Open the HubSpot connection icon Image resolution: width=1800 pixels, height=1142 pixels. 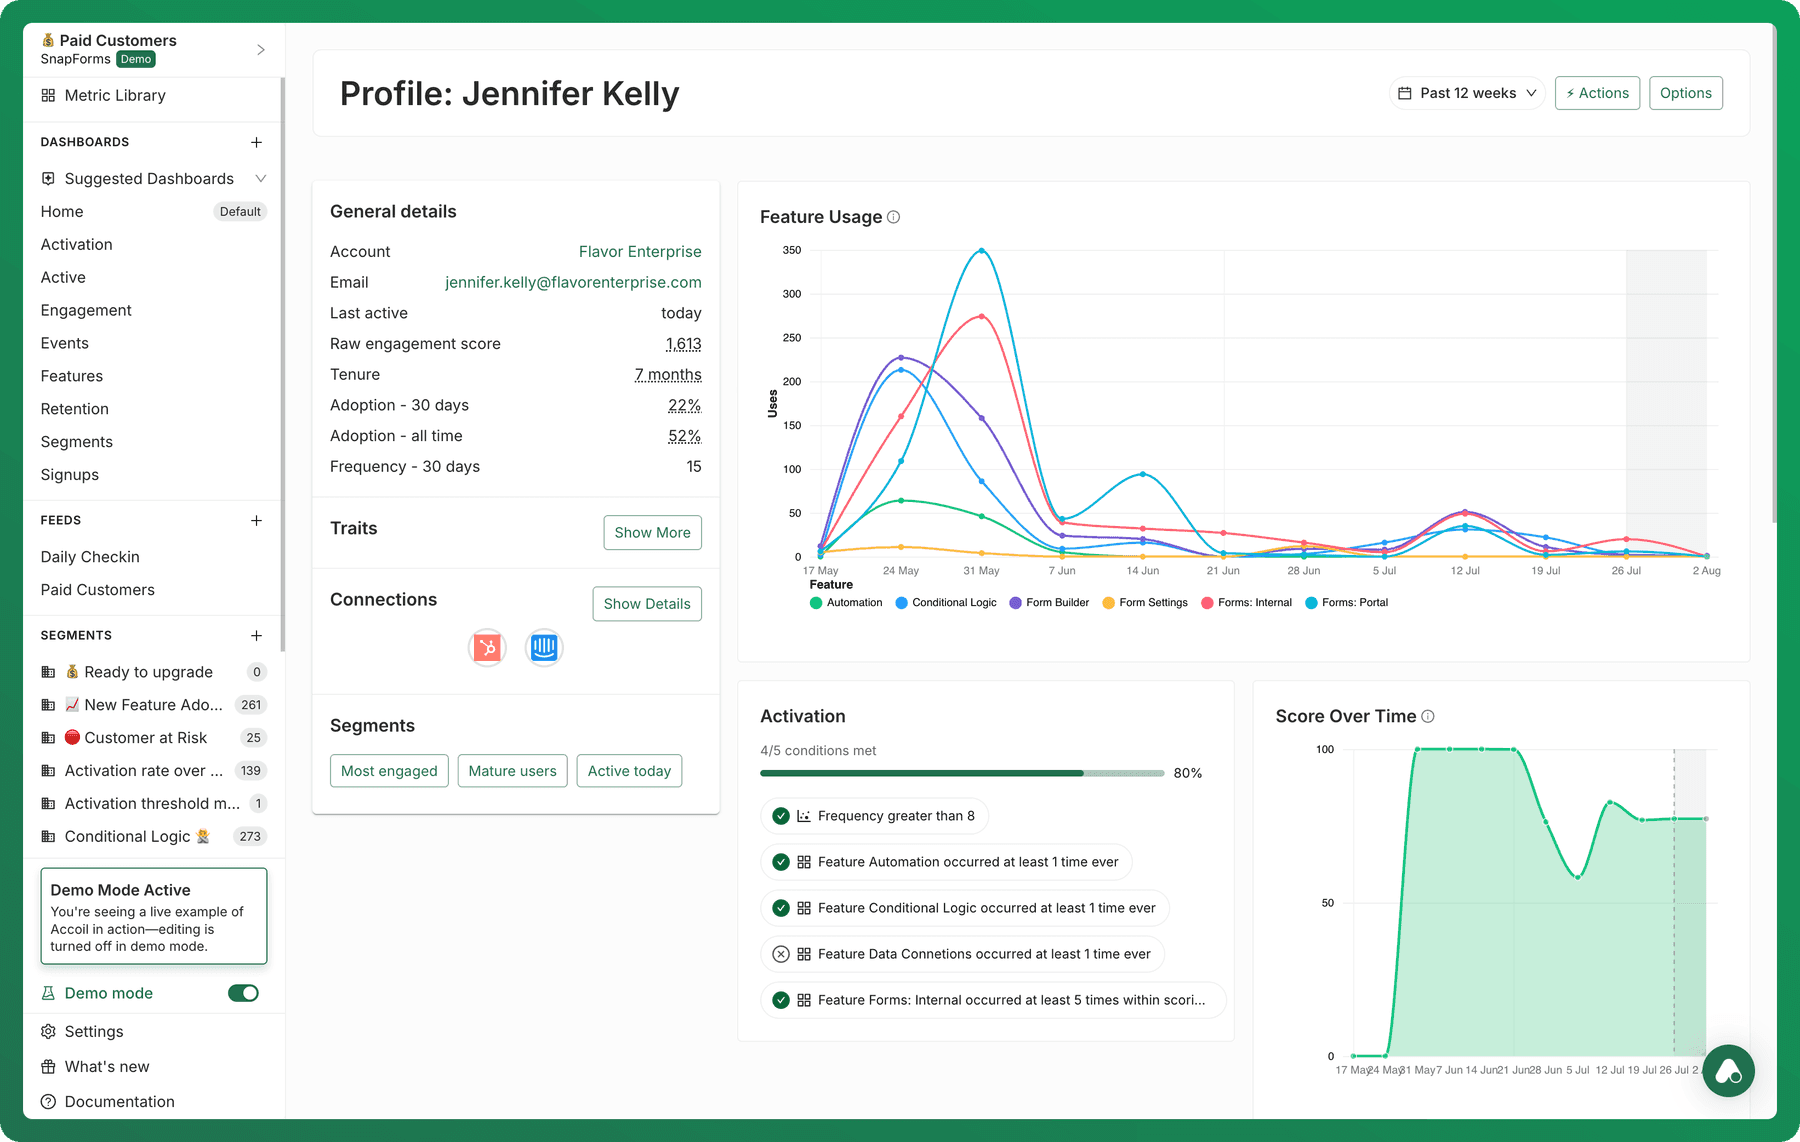click(x=487, y=648)
